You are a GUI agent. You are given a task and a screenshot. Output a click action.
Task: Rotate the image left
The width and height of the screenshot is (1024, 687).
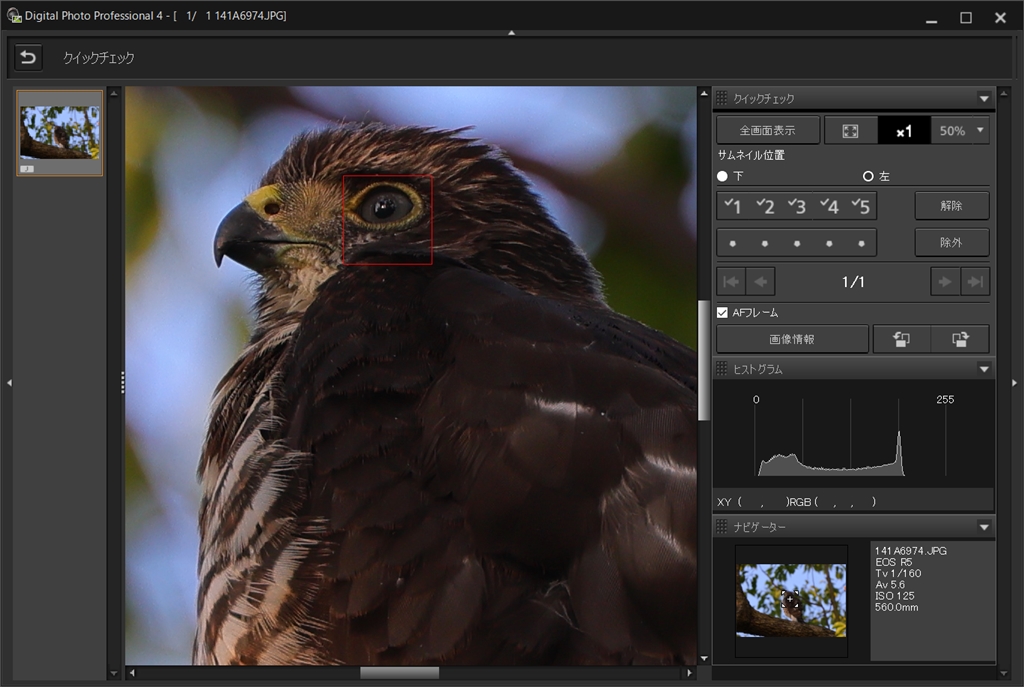(x=901, y=339)
